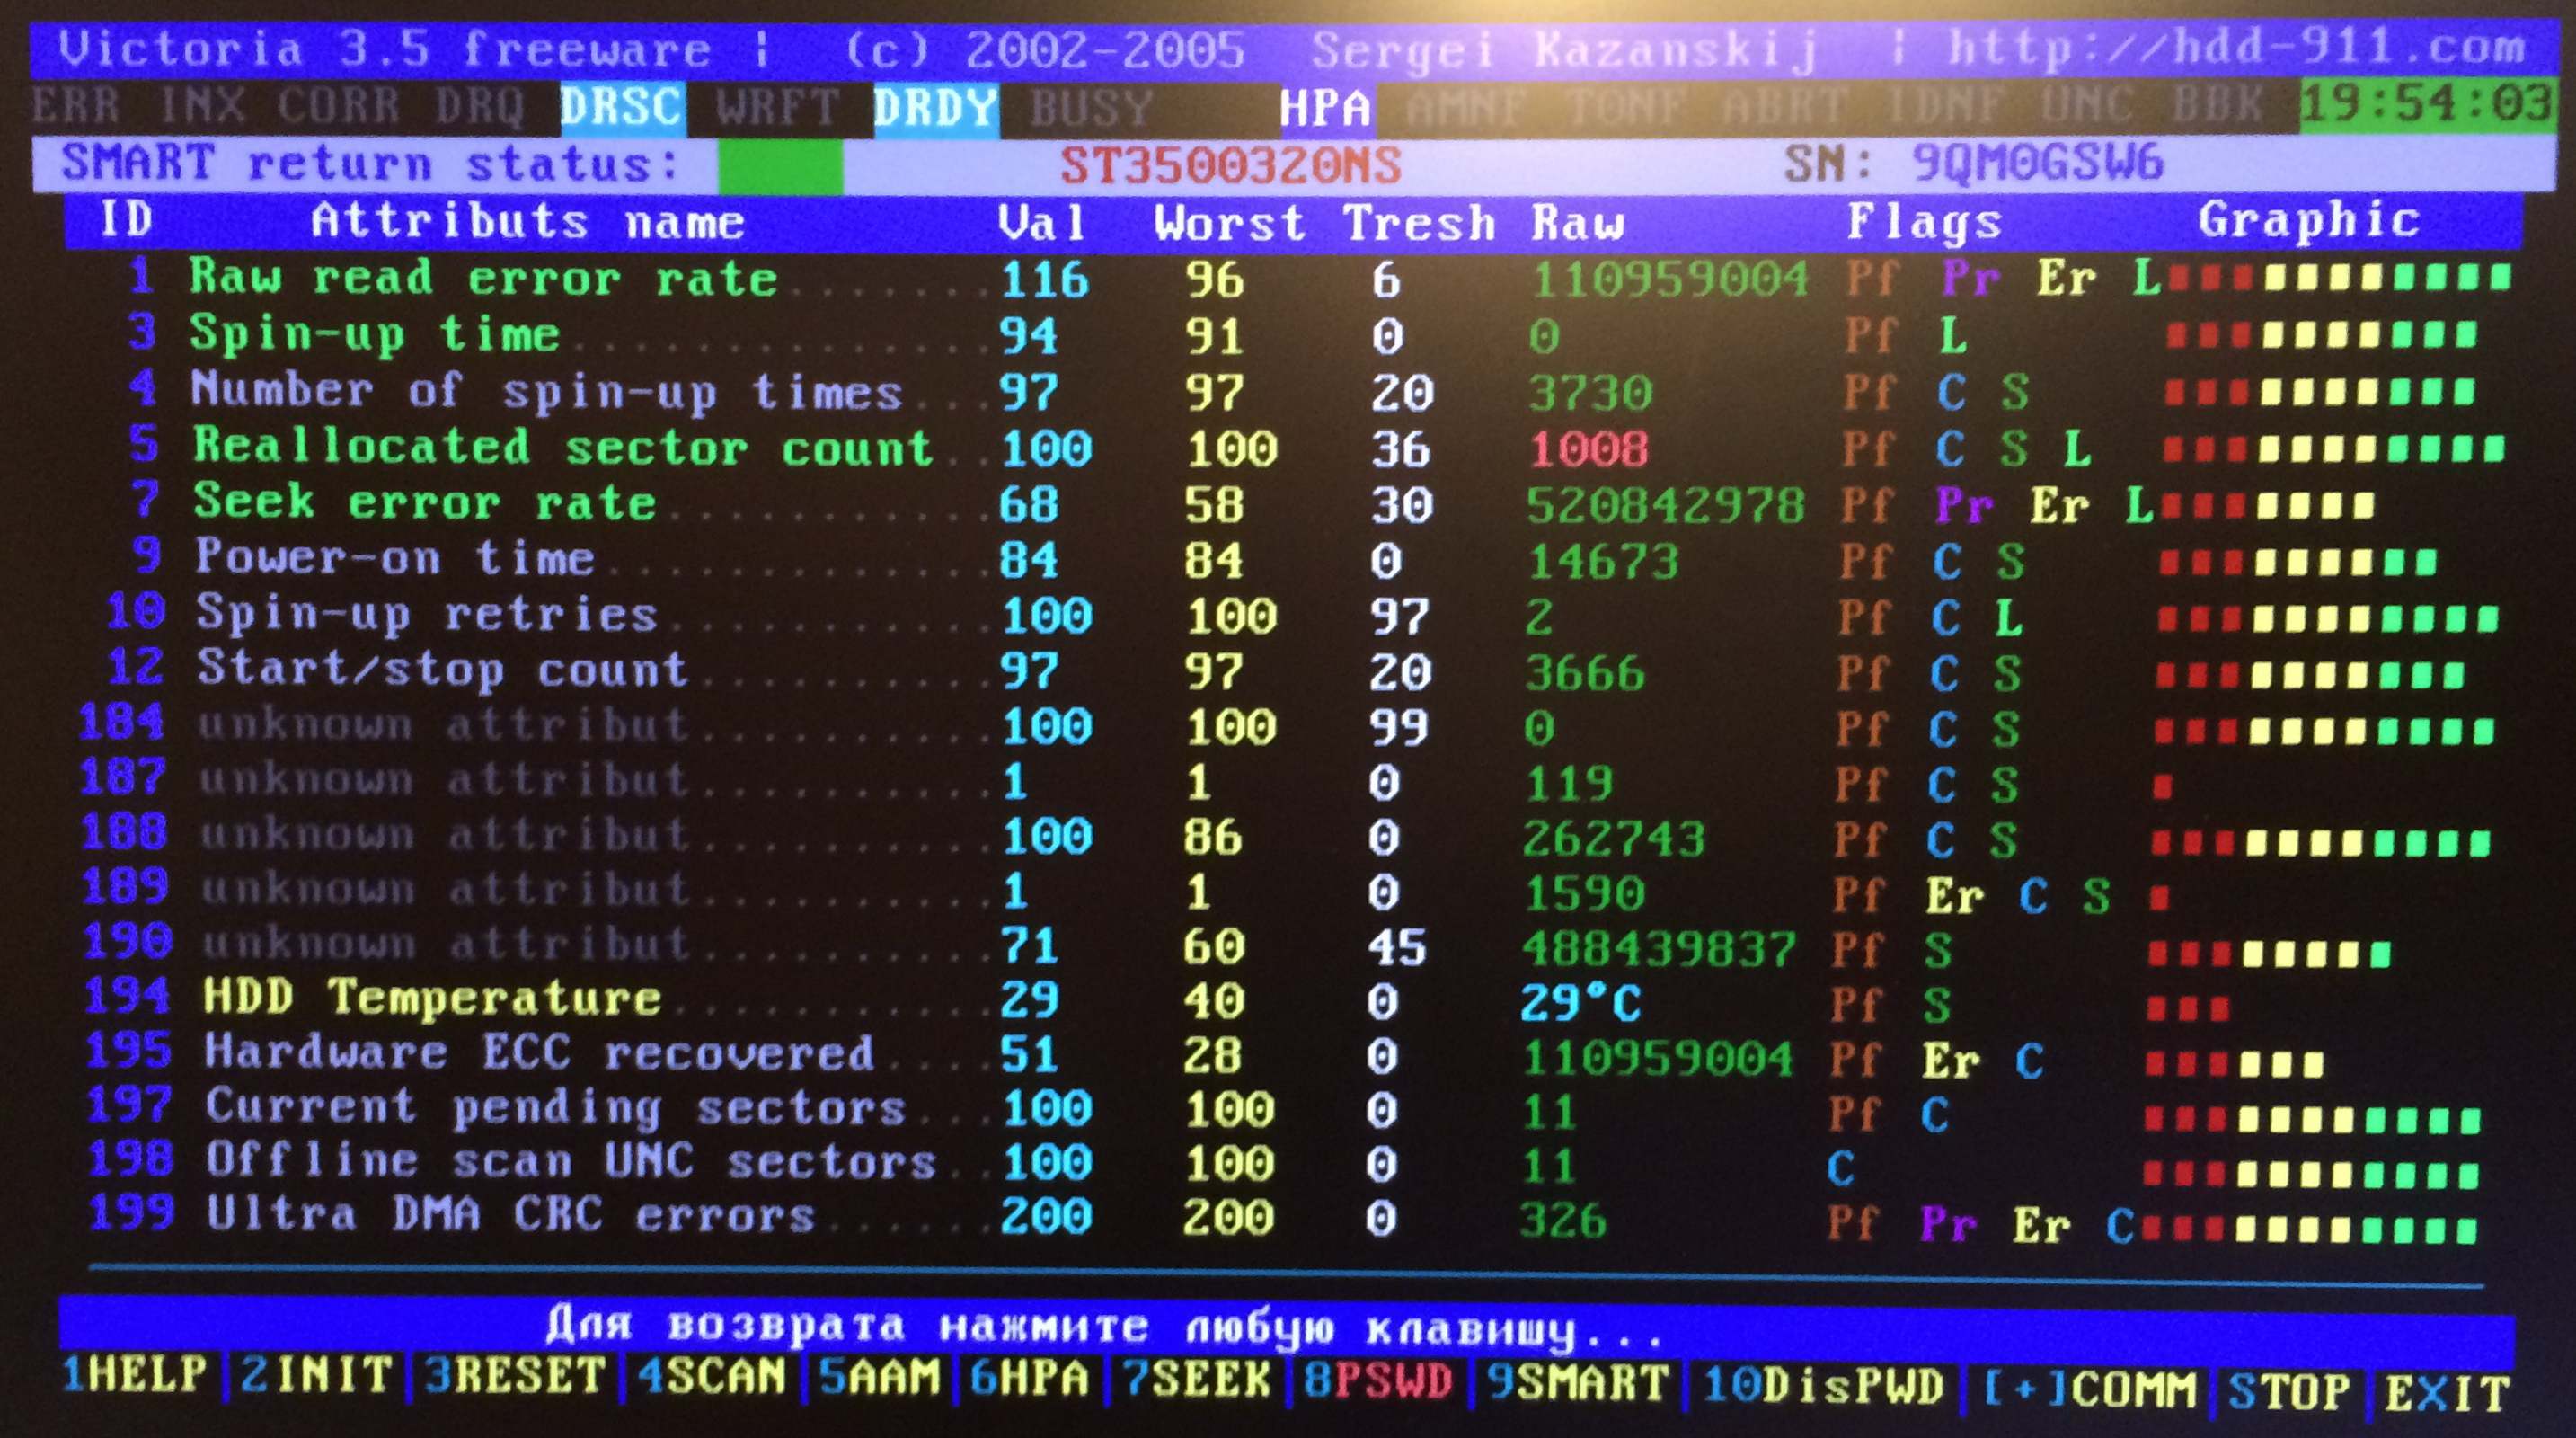Select the Reallocated sector count row

562,447
